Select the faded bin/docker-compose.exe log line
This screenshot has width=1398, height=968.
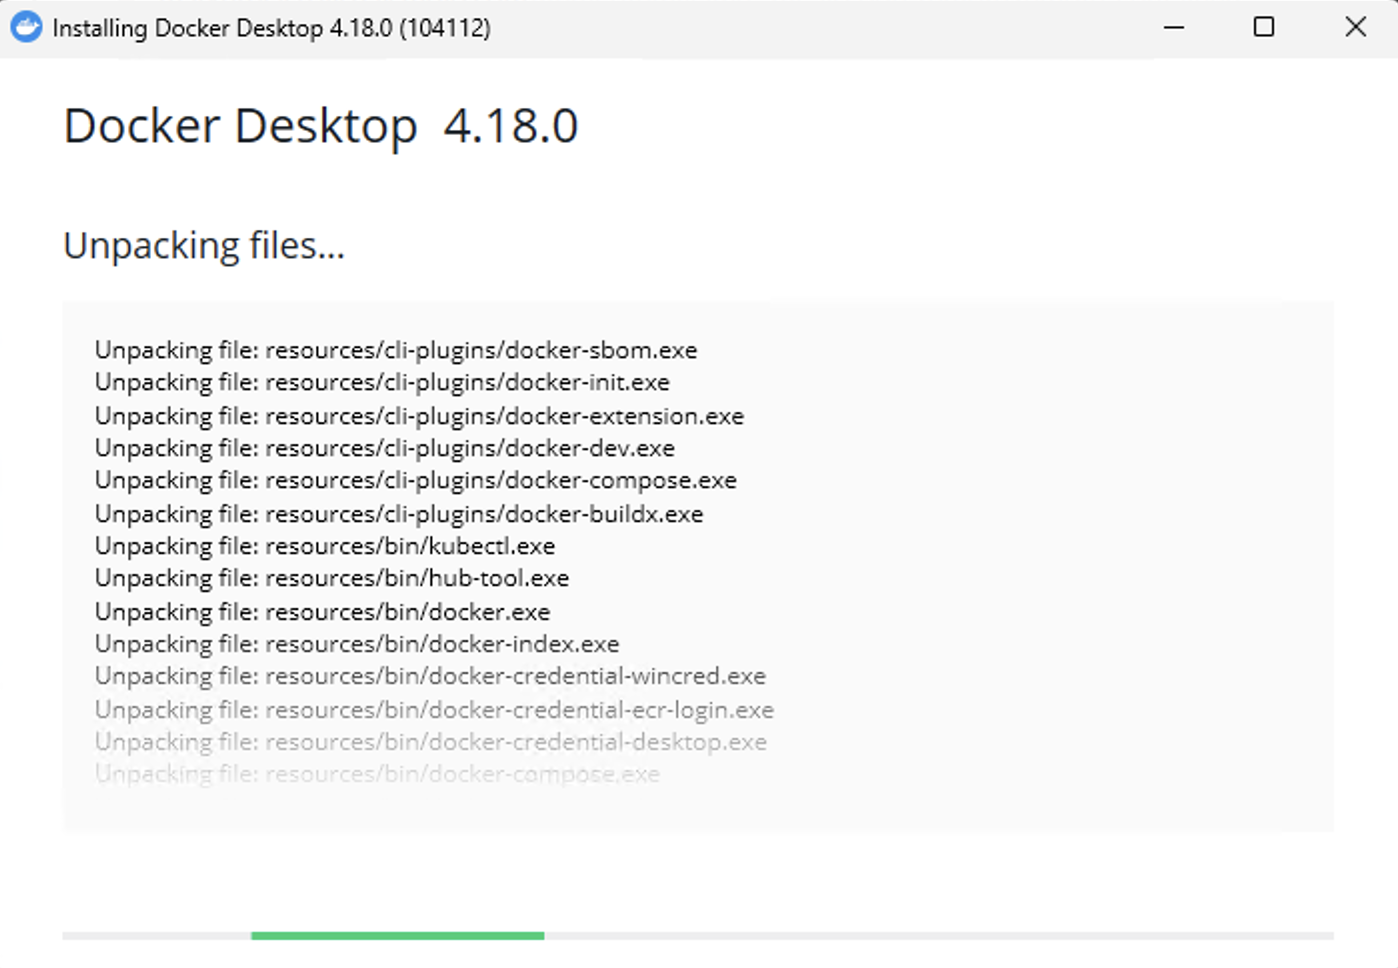(x=377, y=774)
